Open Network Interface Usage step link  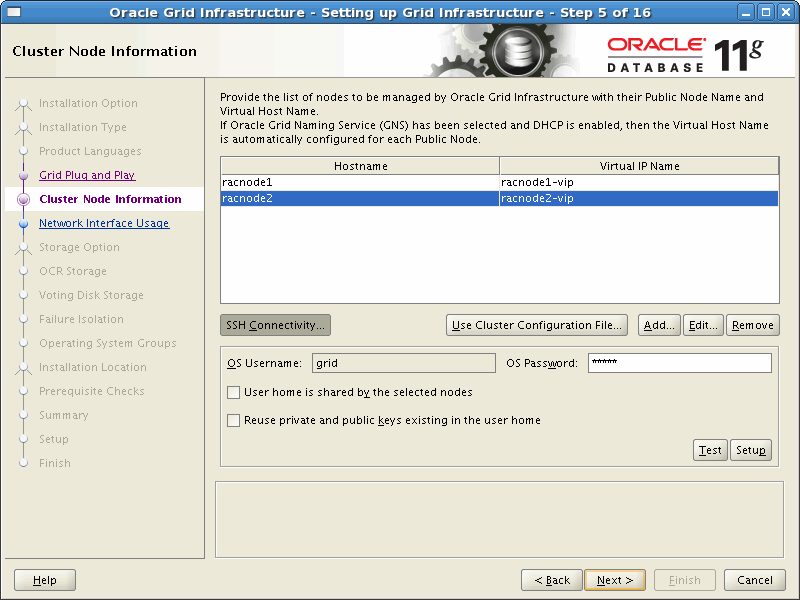point(104,223)
